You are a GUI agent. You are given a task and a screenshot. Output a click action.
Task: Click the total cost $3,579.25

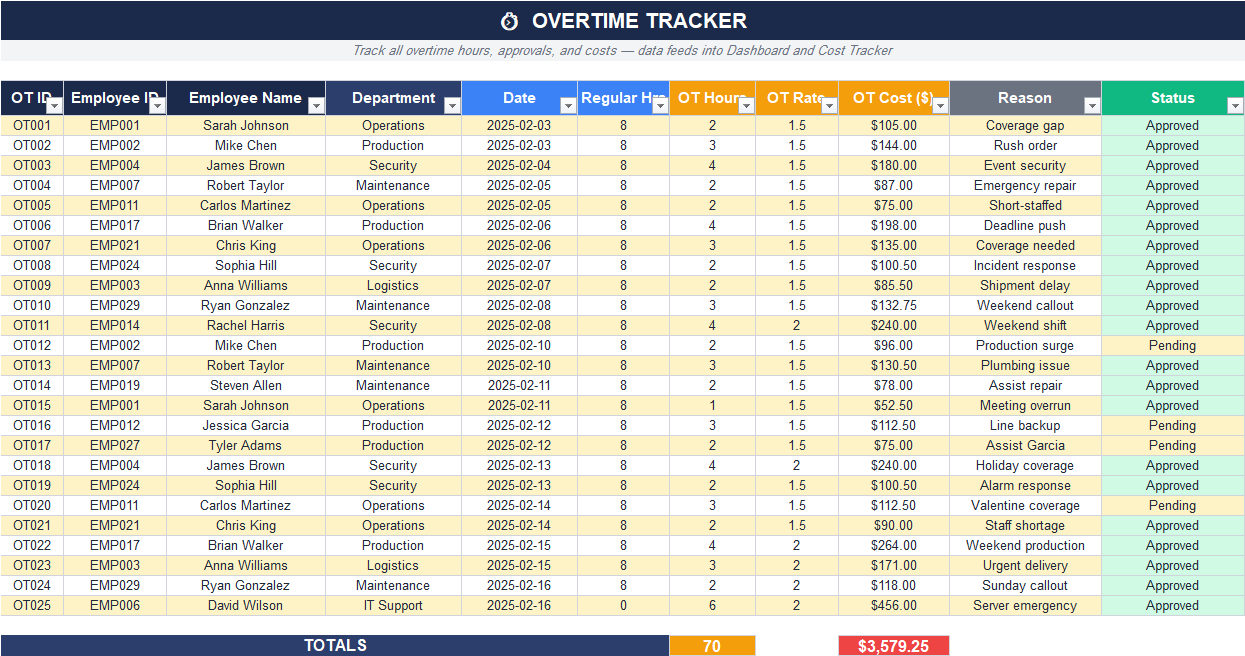click(x=894, y=645)
